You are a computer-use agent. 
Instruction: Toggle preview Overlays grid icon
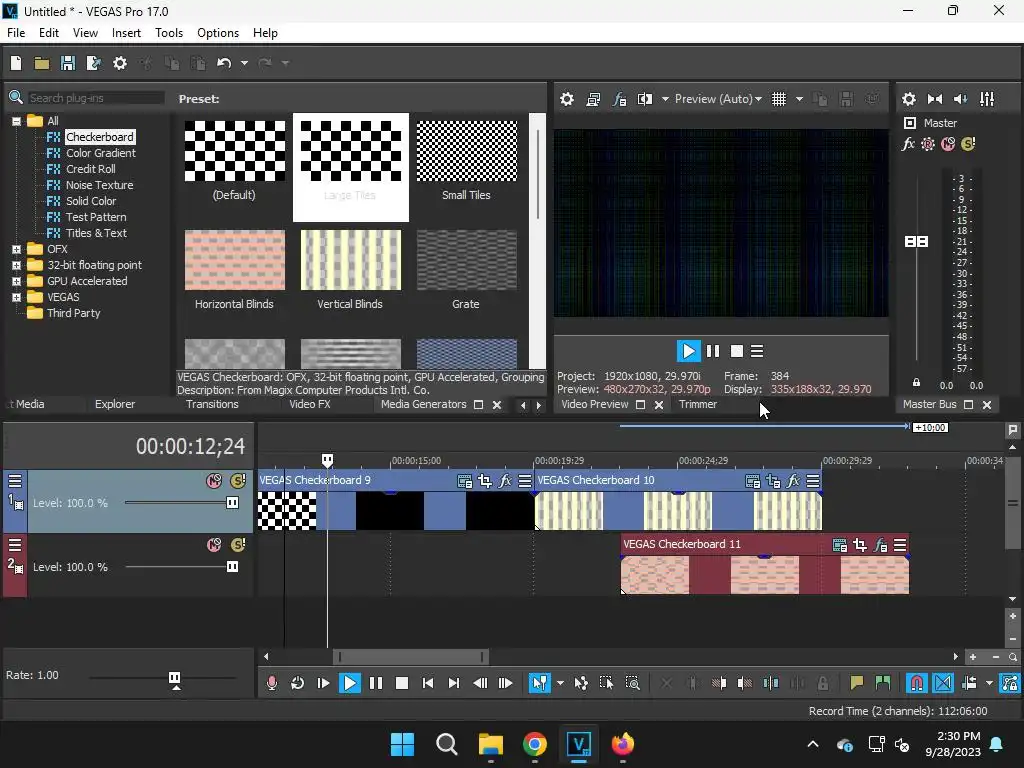[778, 99]
